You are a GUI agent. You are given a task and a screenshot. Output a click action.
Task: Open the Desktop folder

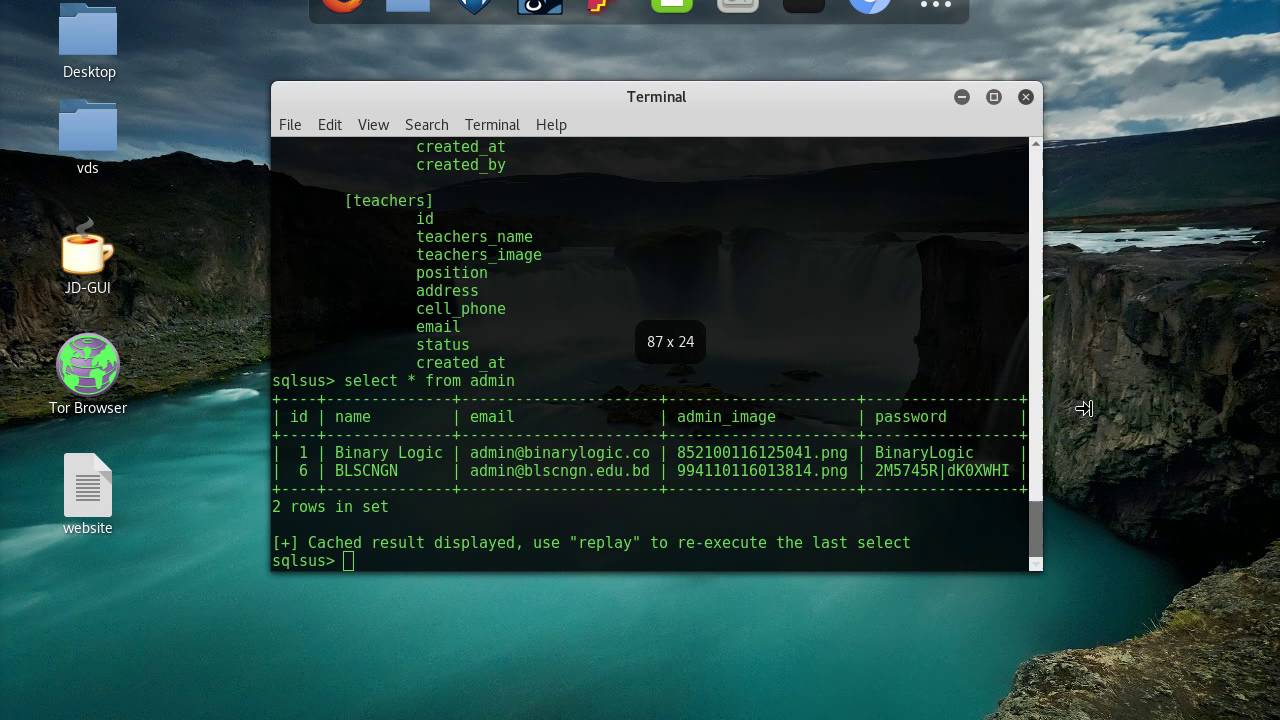tap(88, 40)
